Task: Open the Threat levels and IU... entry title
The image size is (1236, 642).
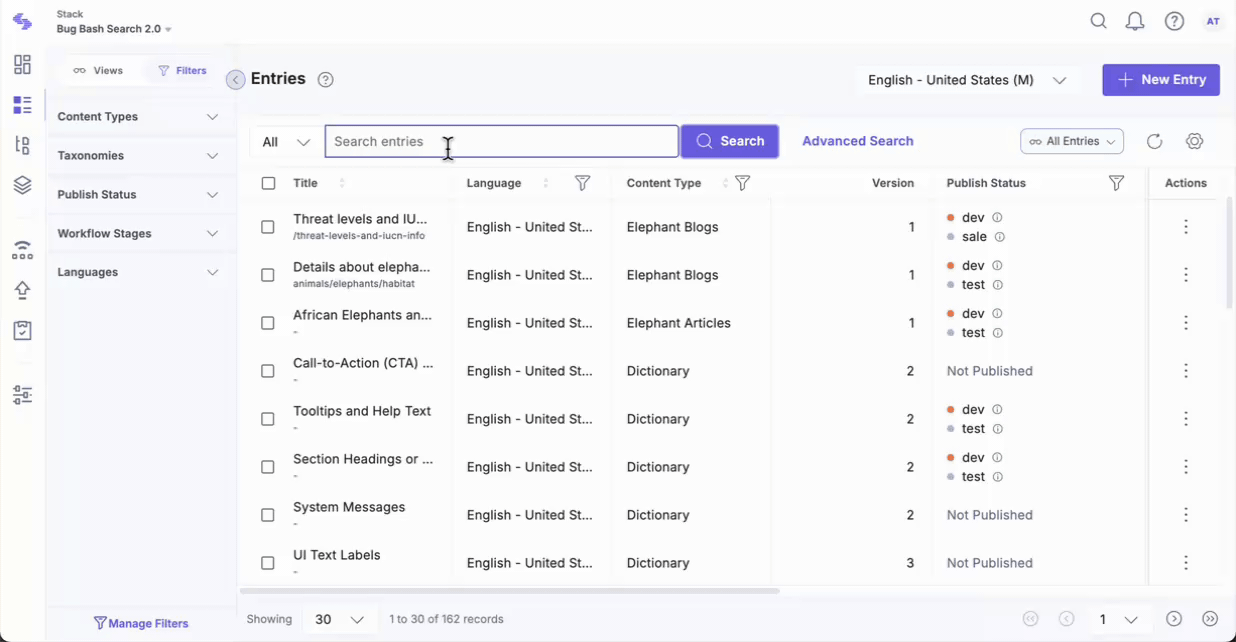Action: click(x=360, y=219)
